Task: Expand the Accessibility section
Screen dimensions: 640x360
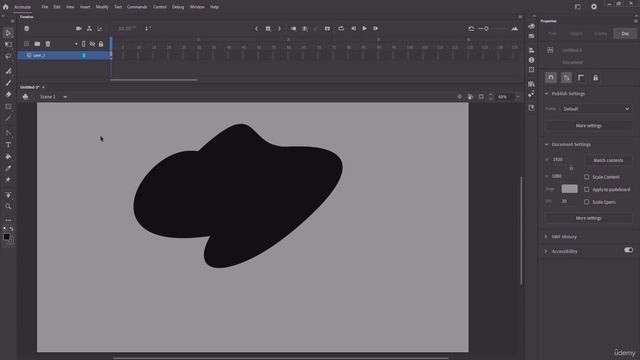Action: (x=546, y=251)
